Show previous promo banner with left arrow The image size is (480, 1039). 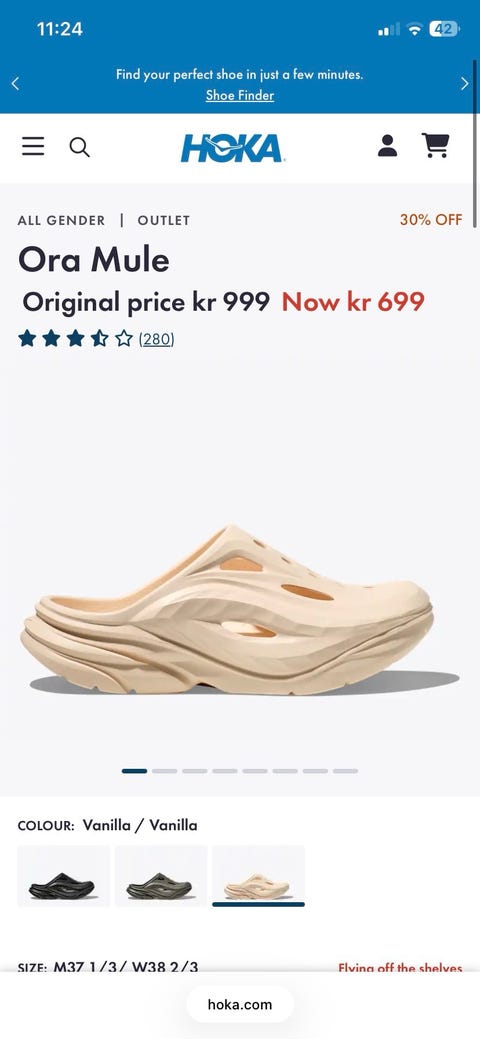15,83
